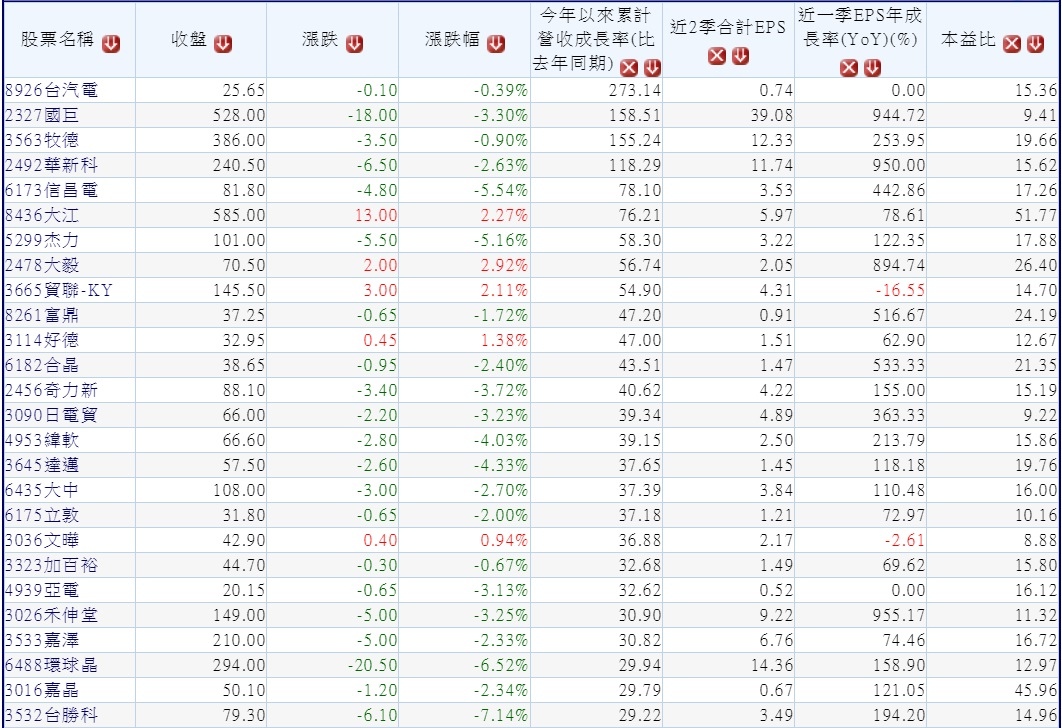The height and width of the screenshot is (728, 1062).
Task: Open stock 2456奇力新
Action: [51, 390]
